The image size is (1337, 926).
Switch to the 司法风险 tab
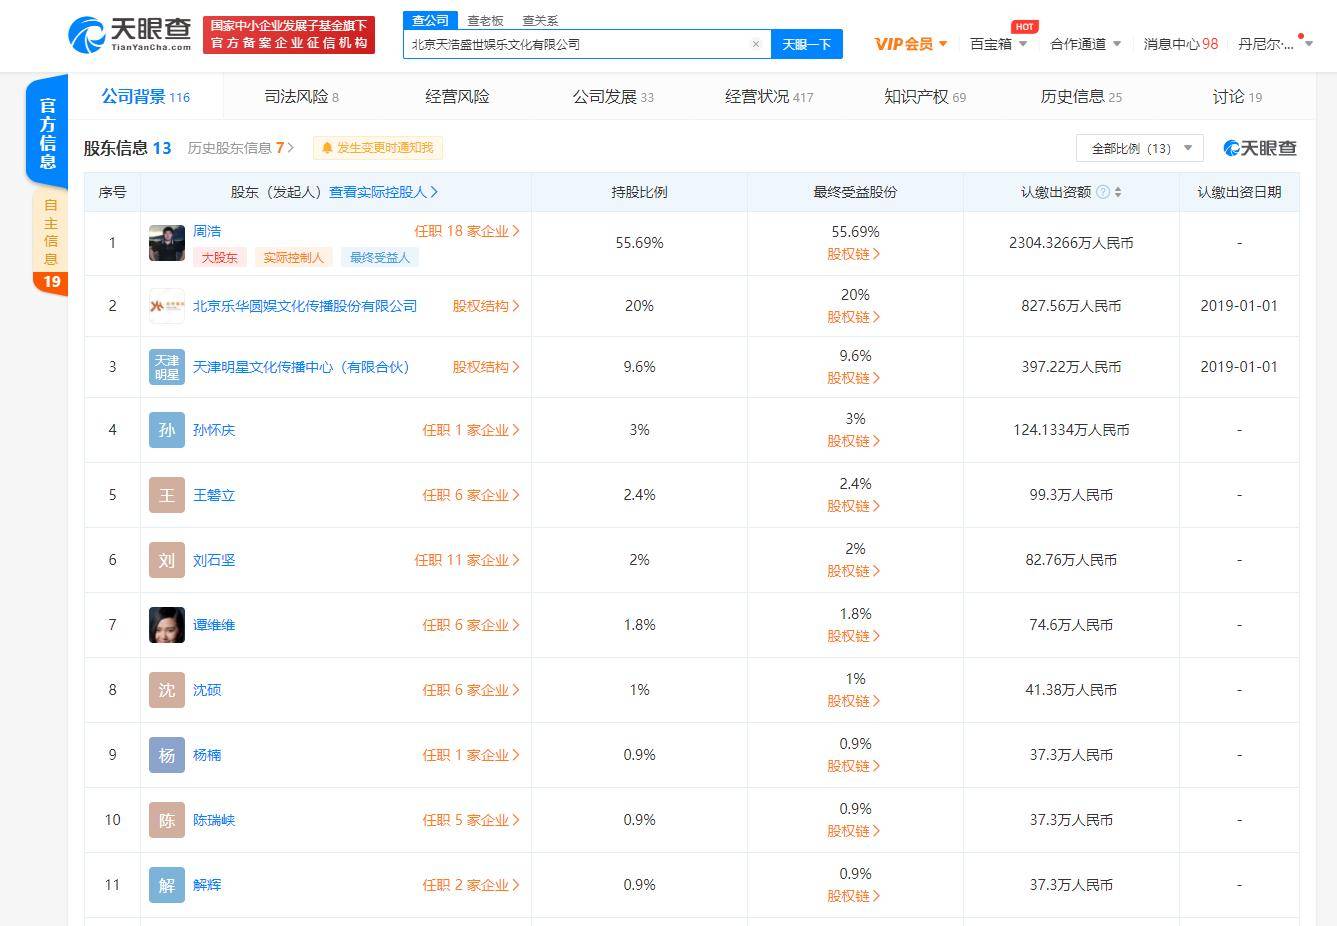click(x=301, y=97)
